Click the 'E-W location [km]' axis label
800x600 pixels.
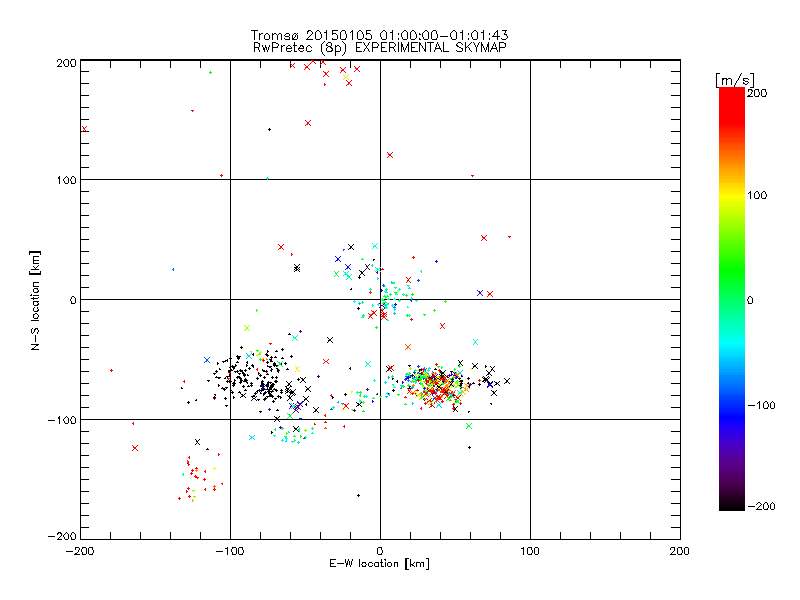[x=380, y=563]
